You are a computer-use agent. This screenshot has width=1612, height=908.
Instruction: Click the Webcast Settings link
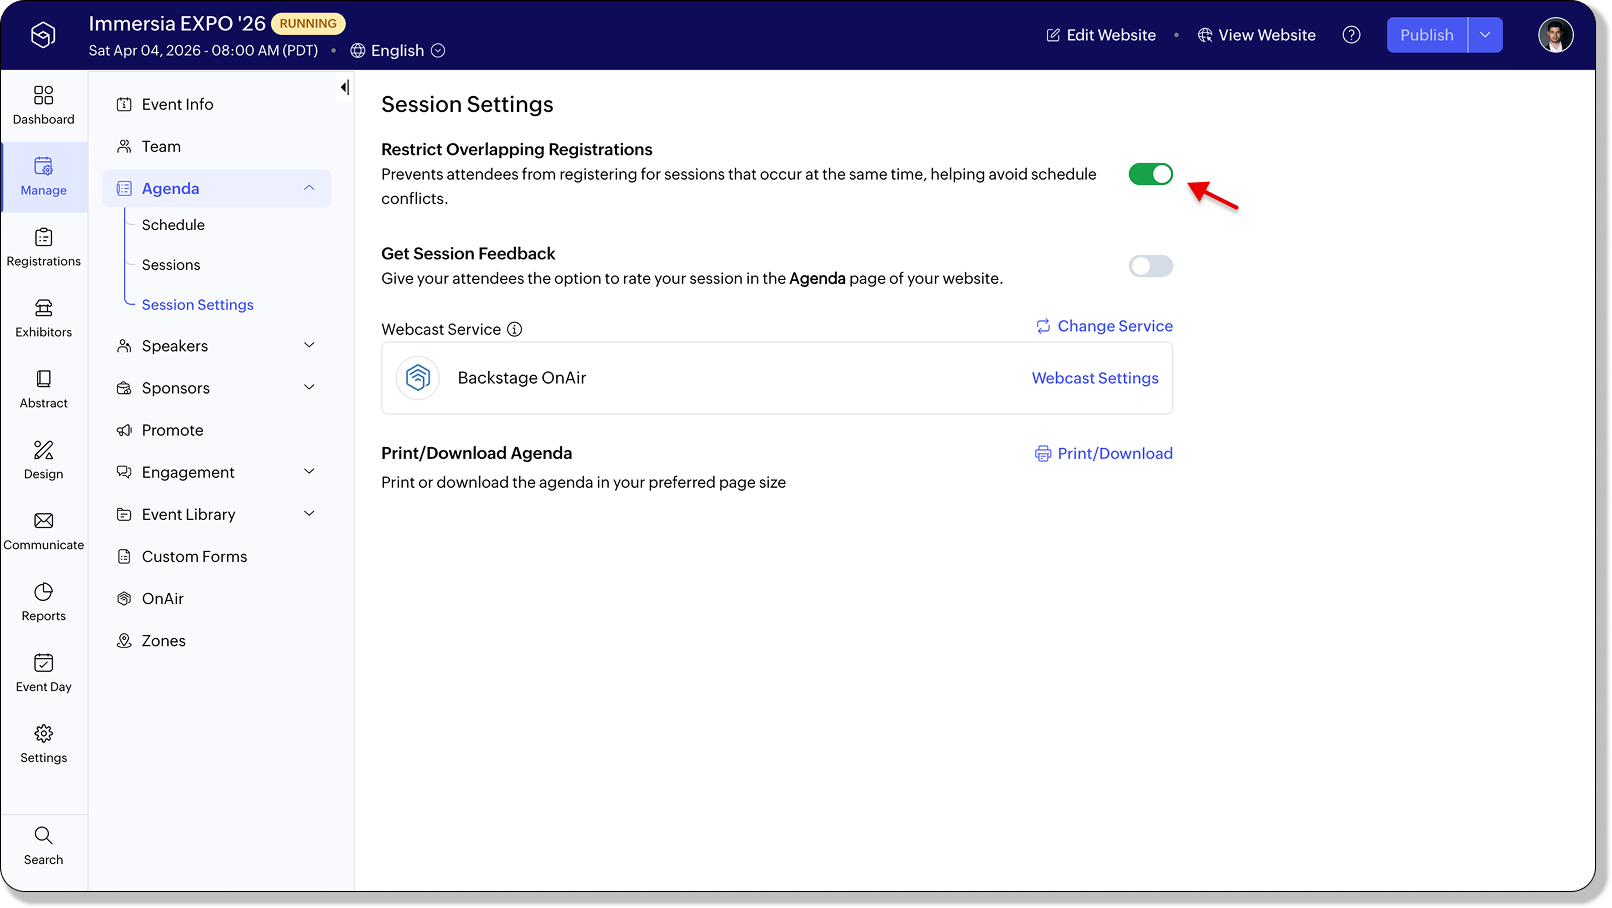point(1095,378)
